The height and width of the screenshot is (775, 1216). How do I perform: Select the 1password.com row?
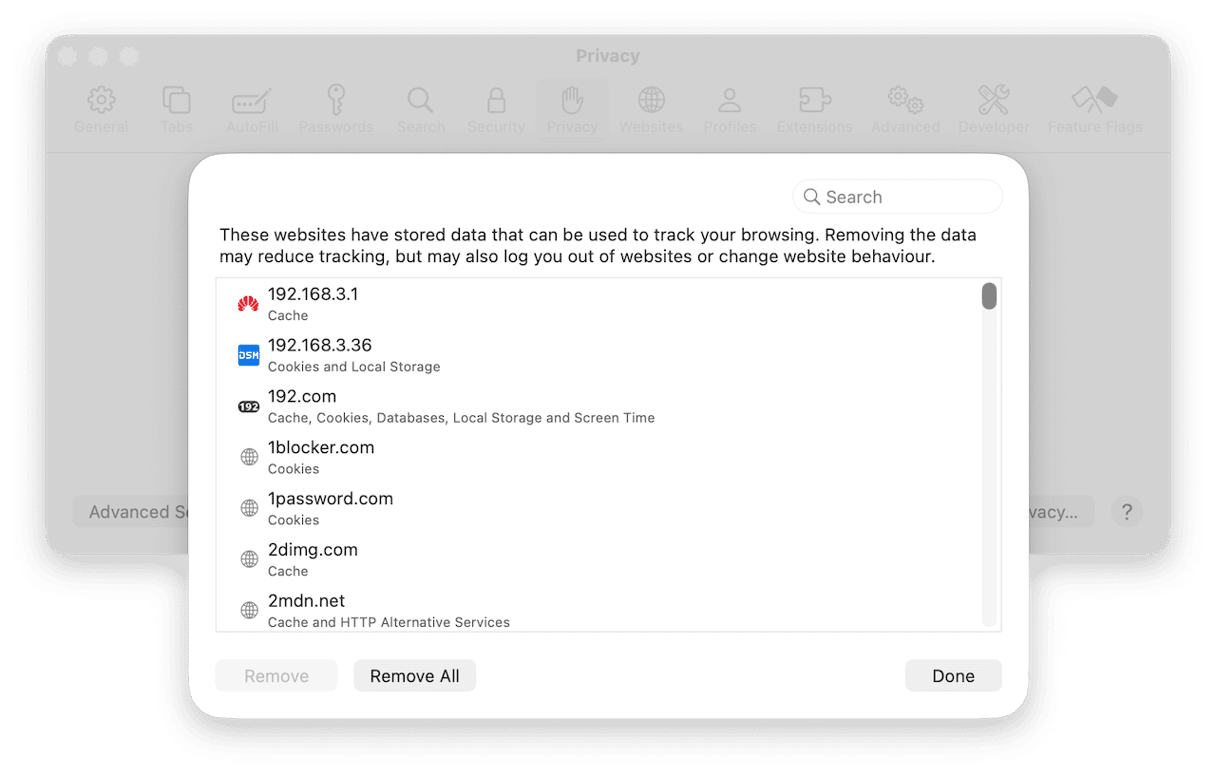(600, 508)
